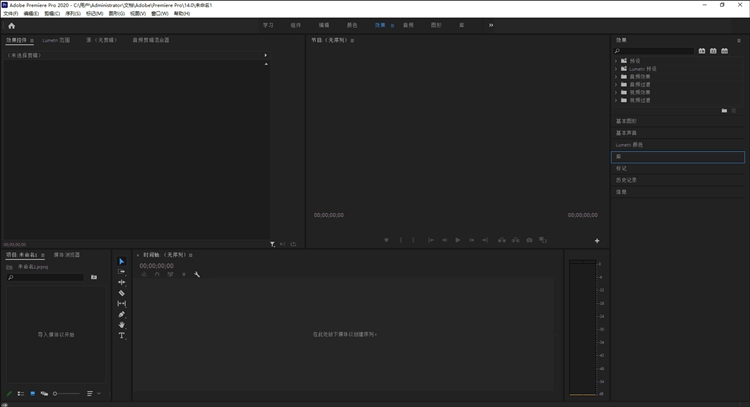
Task: Open the 基本图形 panel
Action: (x=626, y=121)
